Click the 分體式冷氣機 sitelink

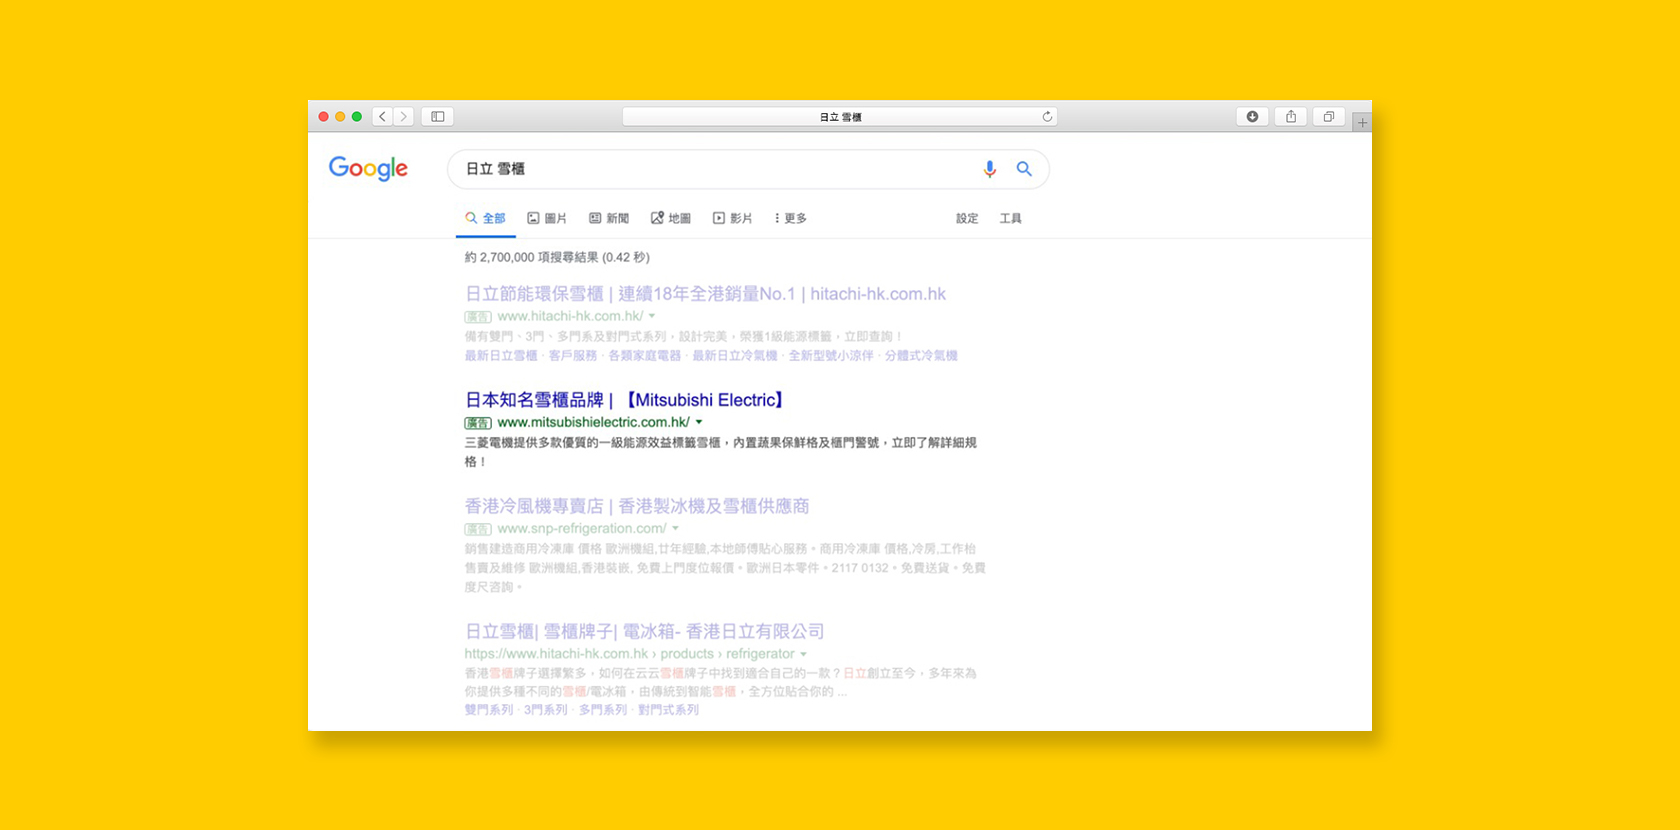point(921,356)
